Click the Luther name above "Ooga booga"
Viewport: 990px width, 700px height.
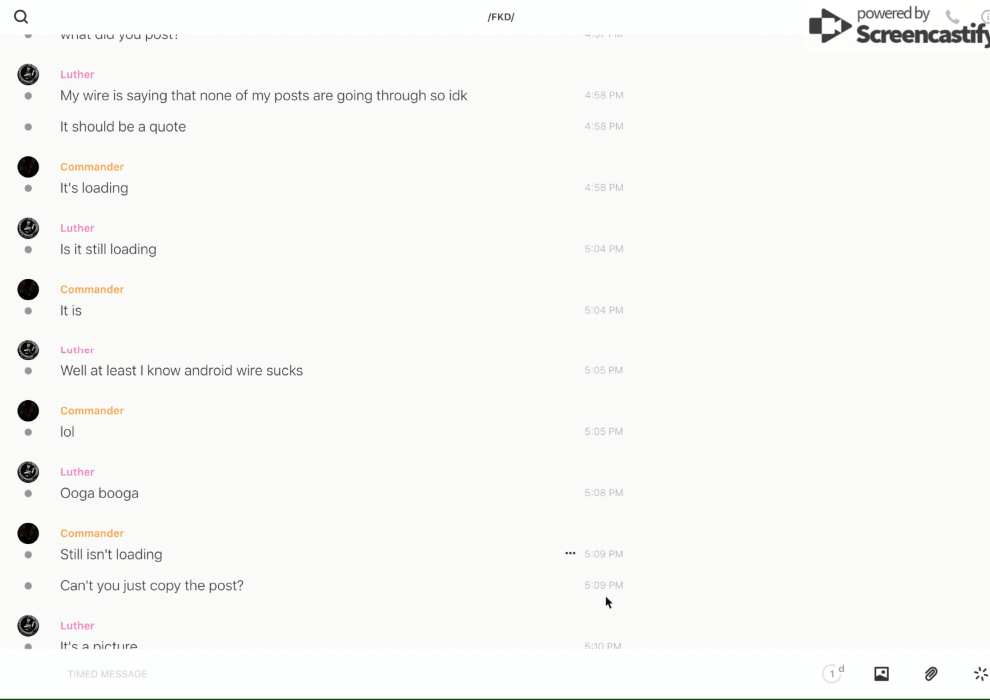click(x=77, y=472)
